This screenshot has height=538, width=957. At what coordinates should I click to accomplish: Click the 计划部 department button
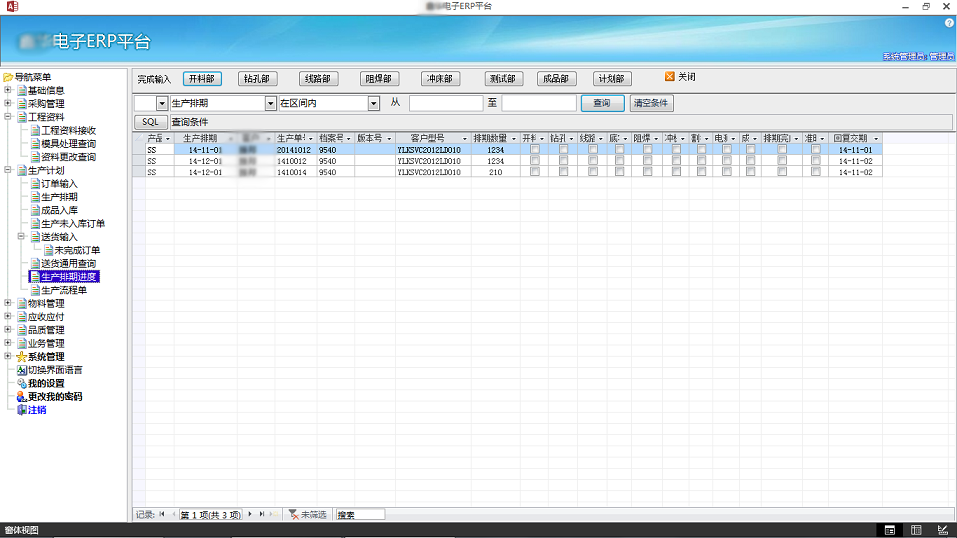(x=612, y=79)
